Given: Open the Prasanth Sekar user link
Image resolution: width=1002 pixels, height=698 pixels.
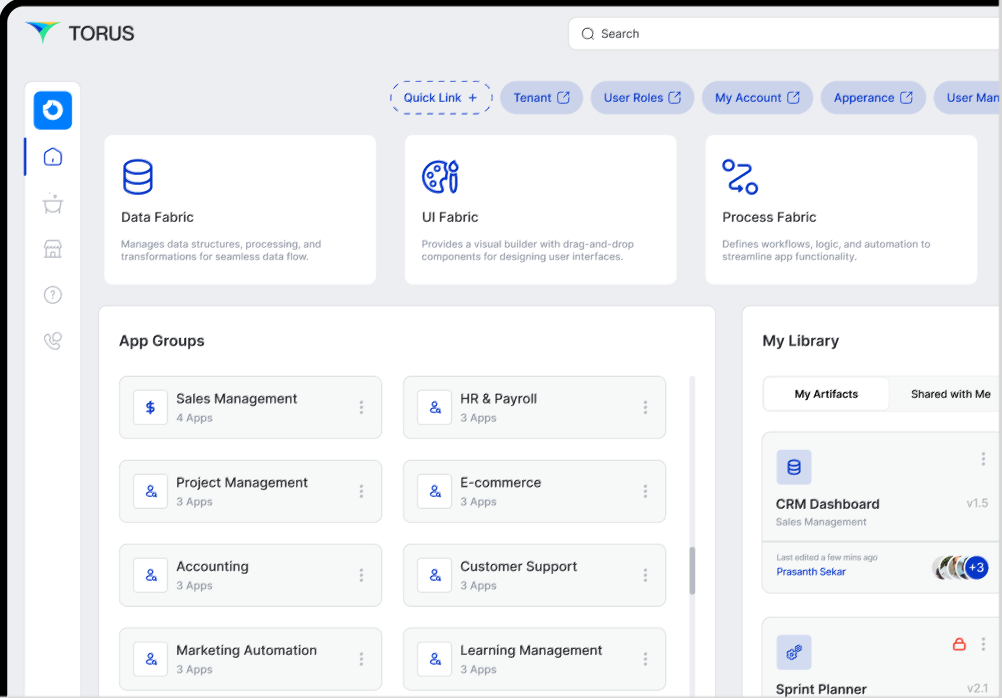Looking at the screenshot, I should click(x=811, y=572).
